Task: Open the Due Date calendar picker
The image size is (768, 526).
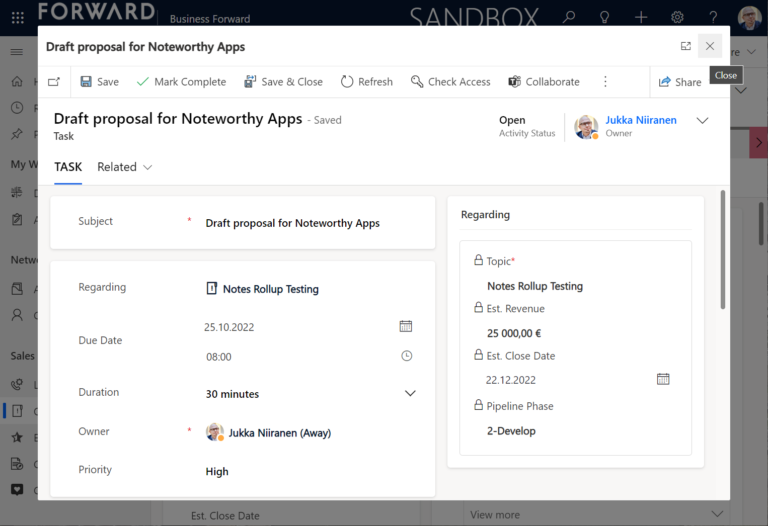Action: click(406, 326)
